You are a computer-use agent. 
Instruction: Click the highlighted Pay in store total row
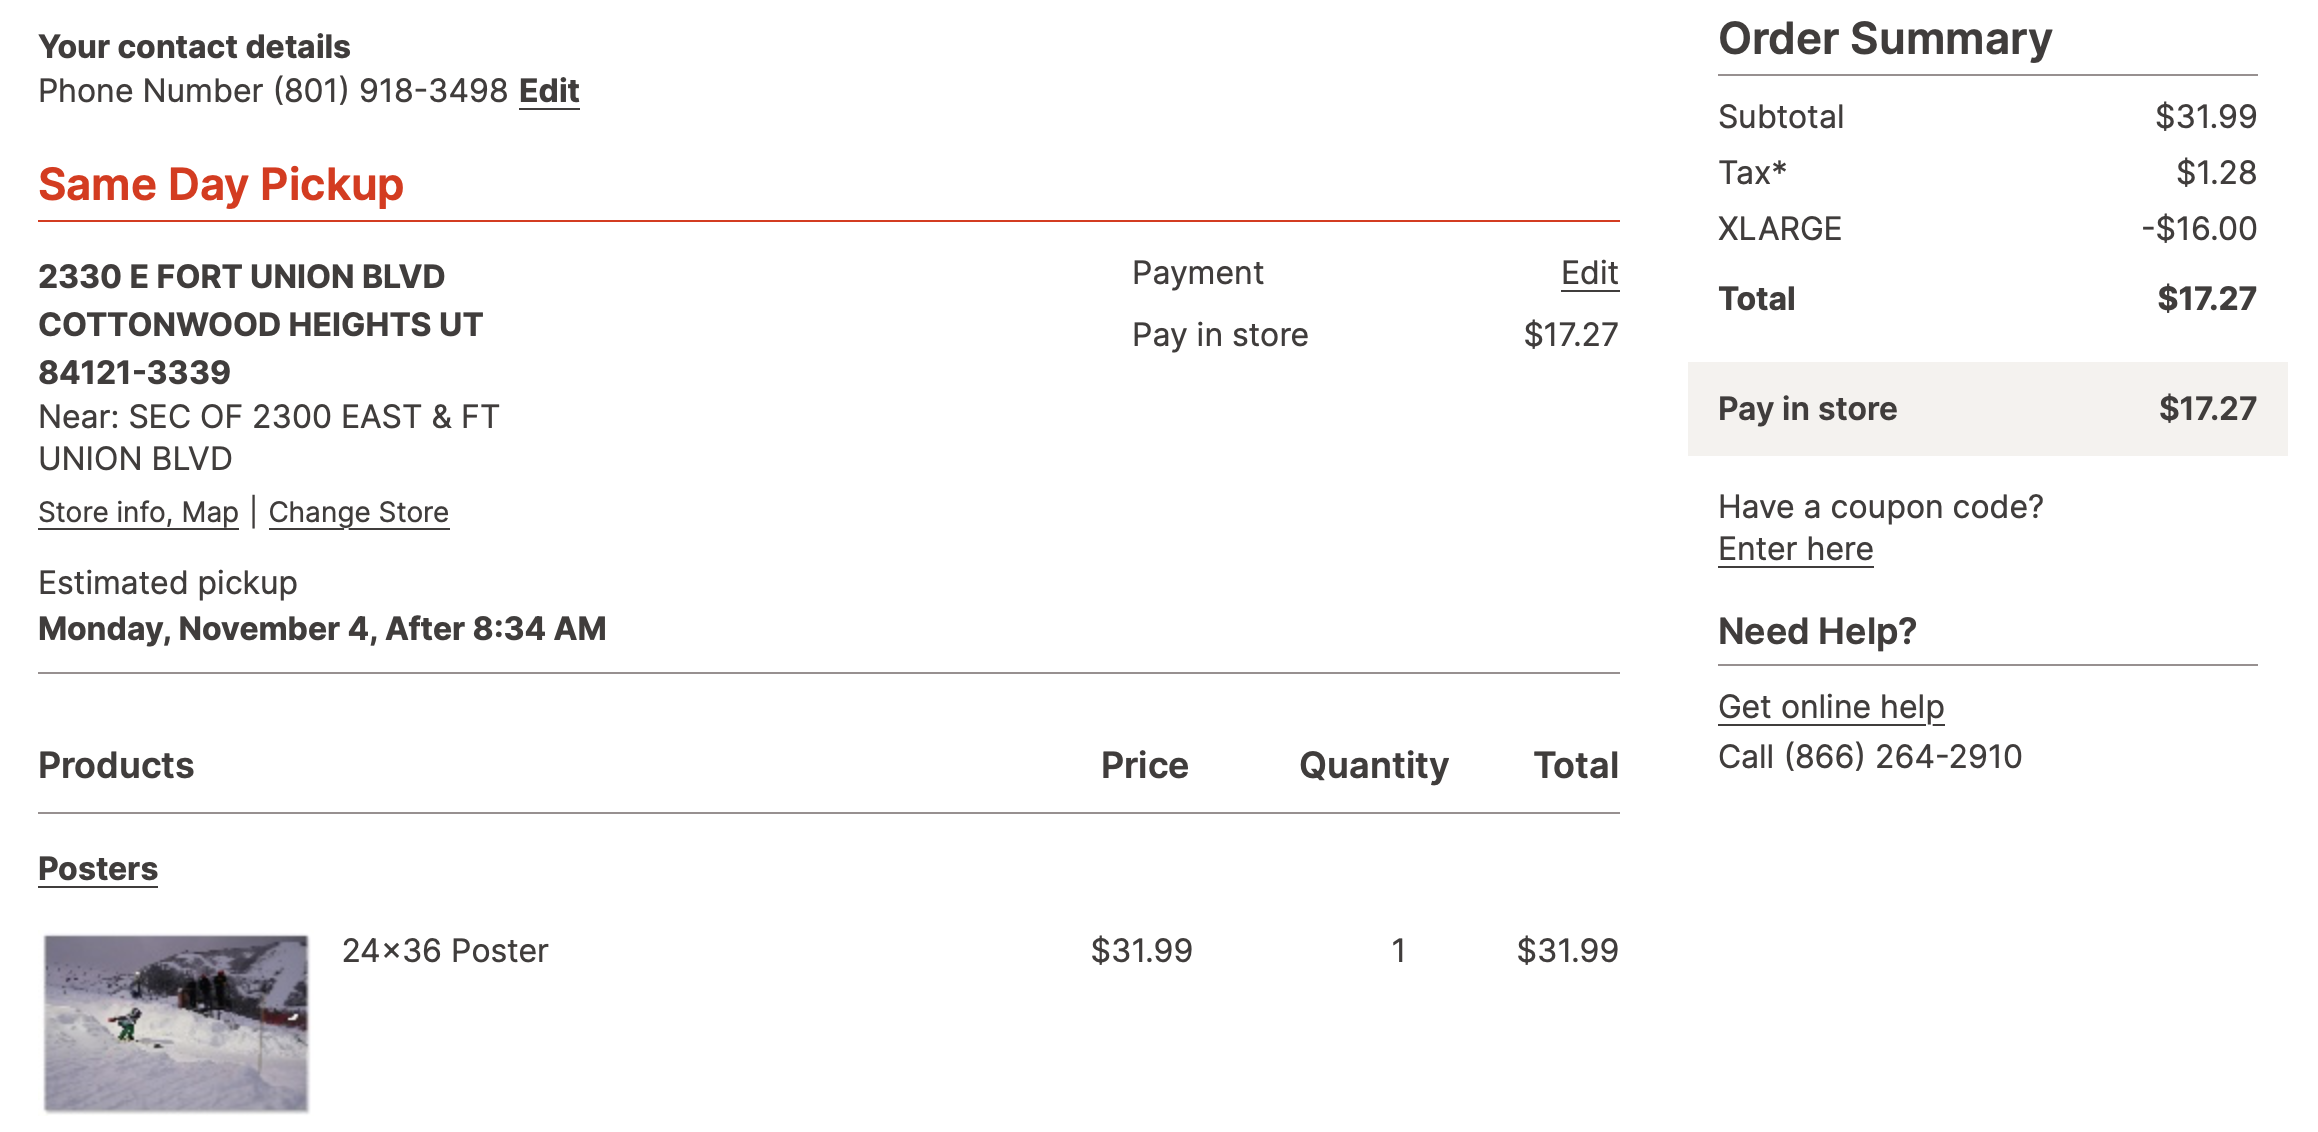pyautogui.click(x=1986, y=409)
